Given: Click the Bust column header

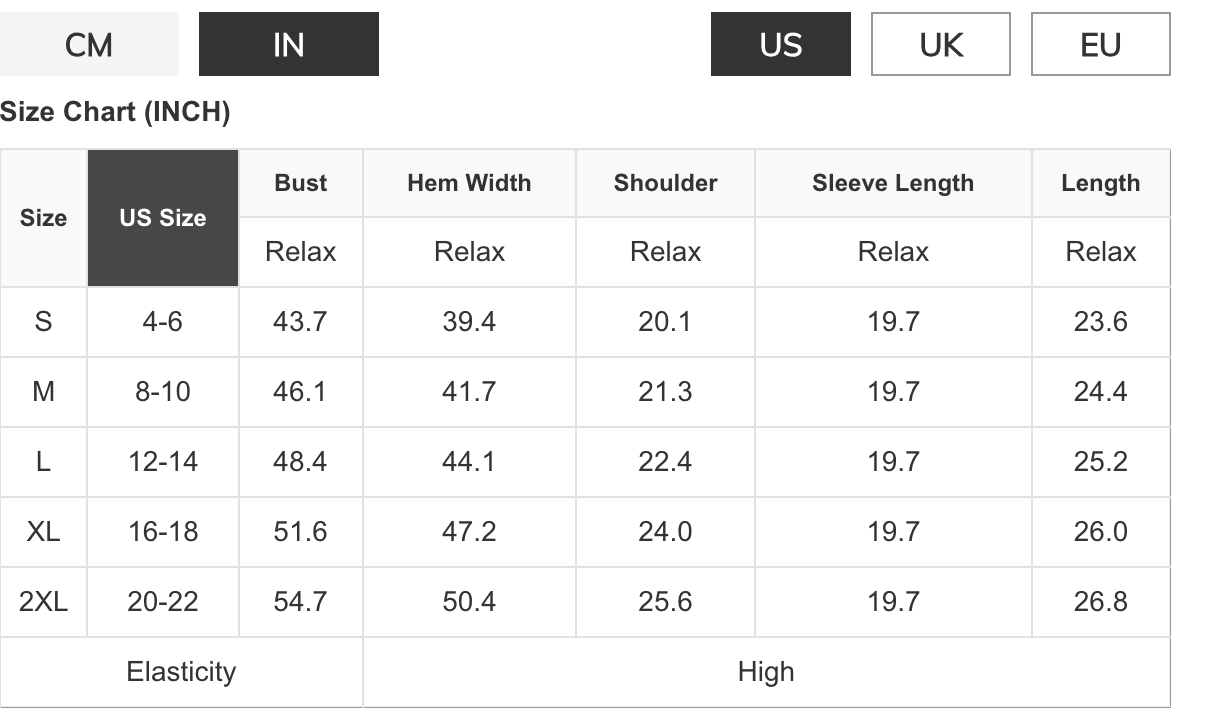Looking at the screenshot, I should 301,183.
